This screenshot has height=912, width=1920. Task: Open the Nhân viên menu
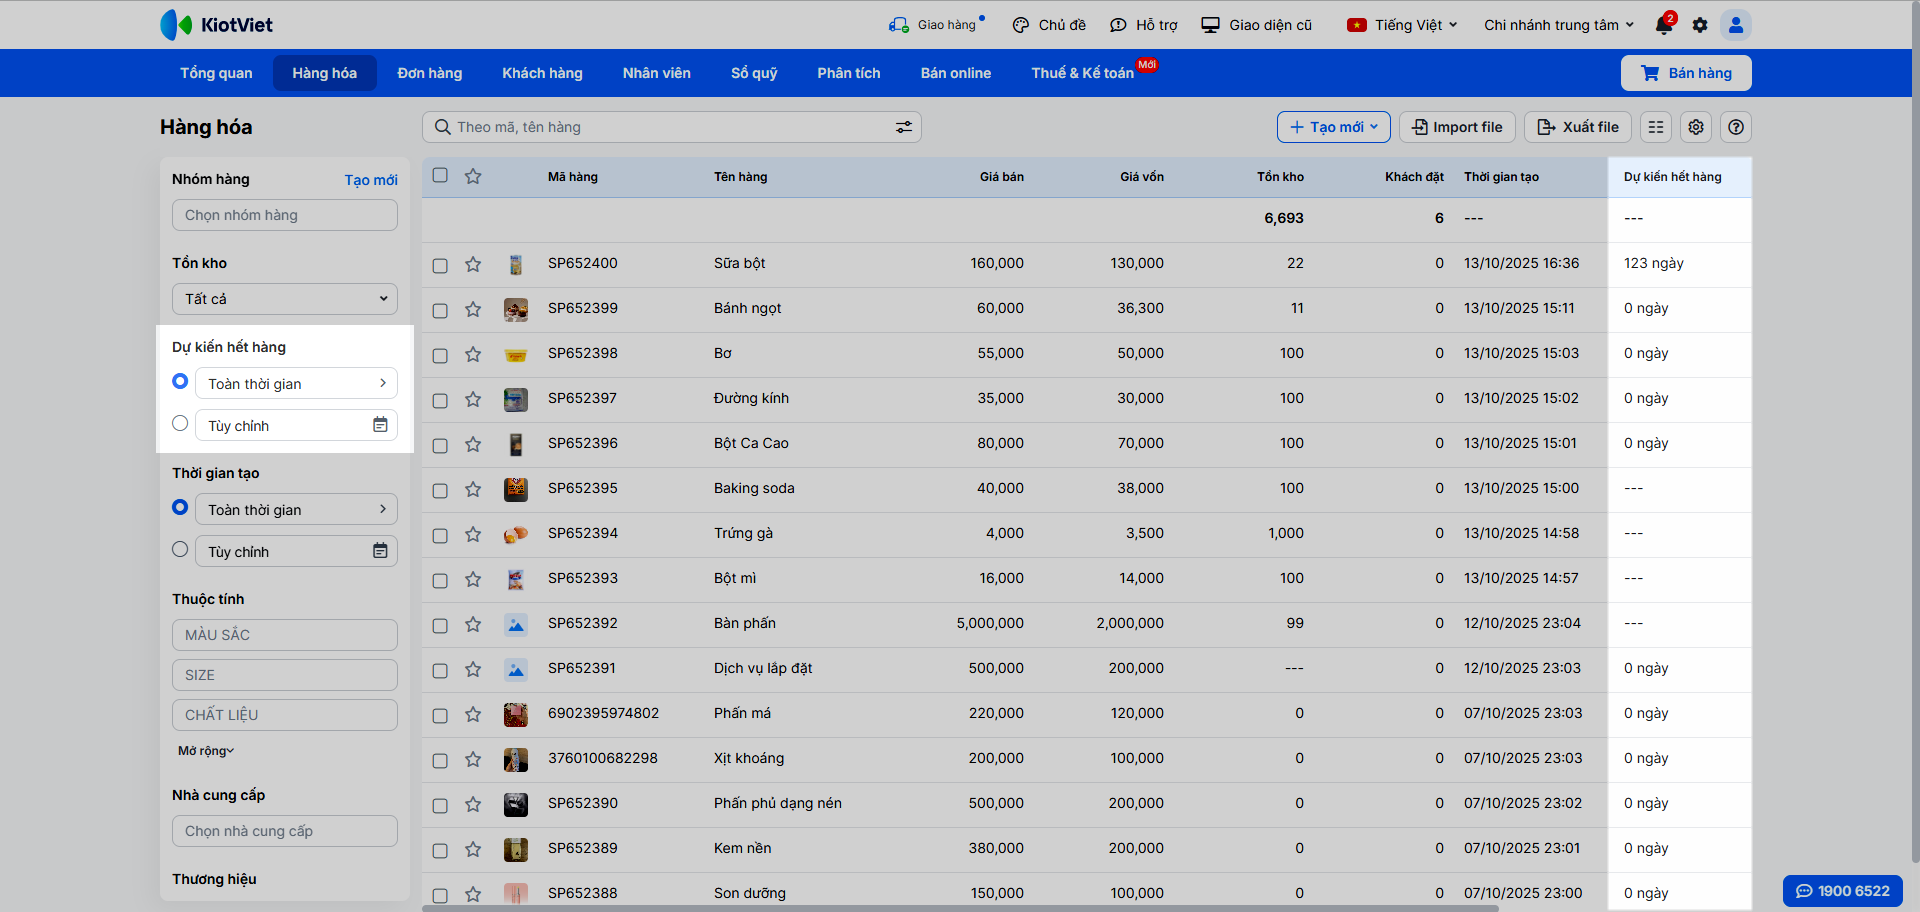[657, 73]
